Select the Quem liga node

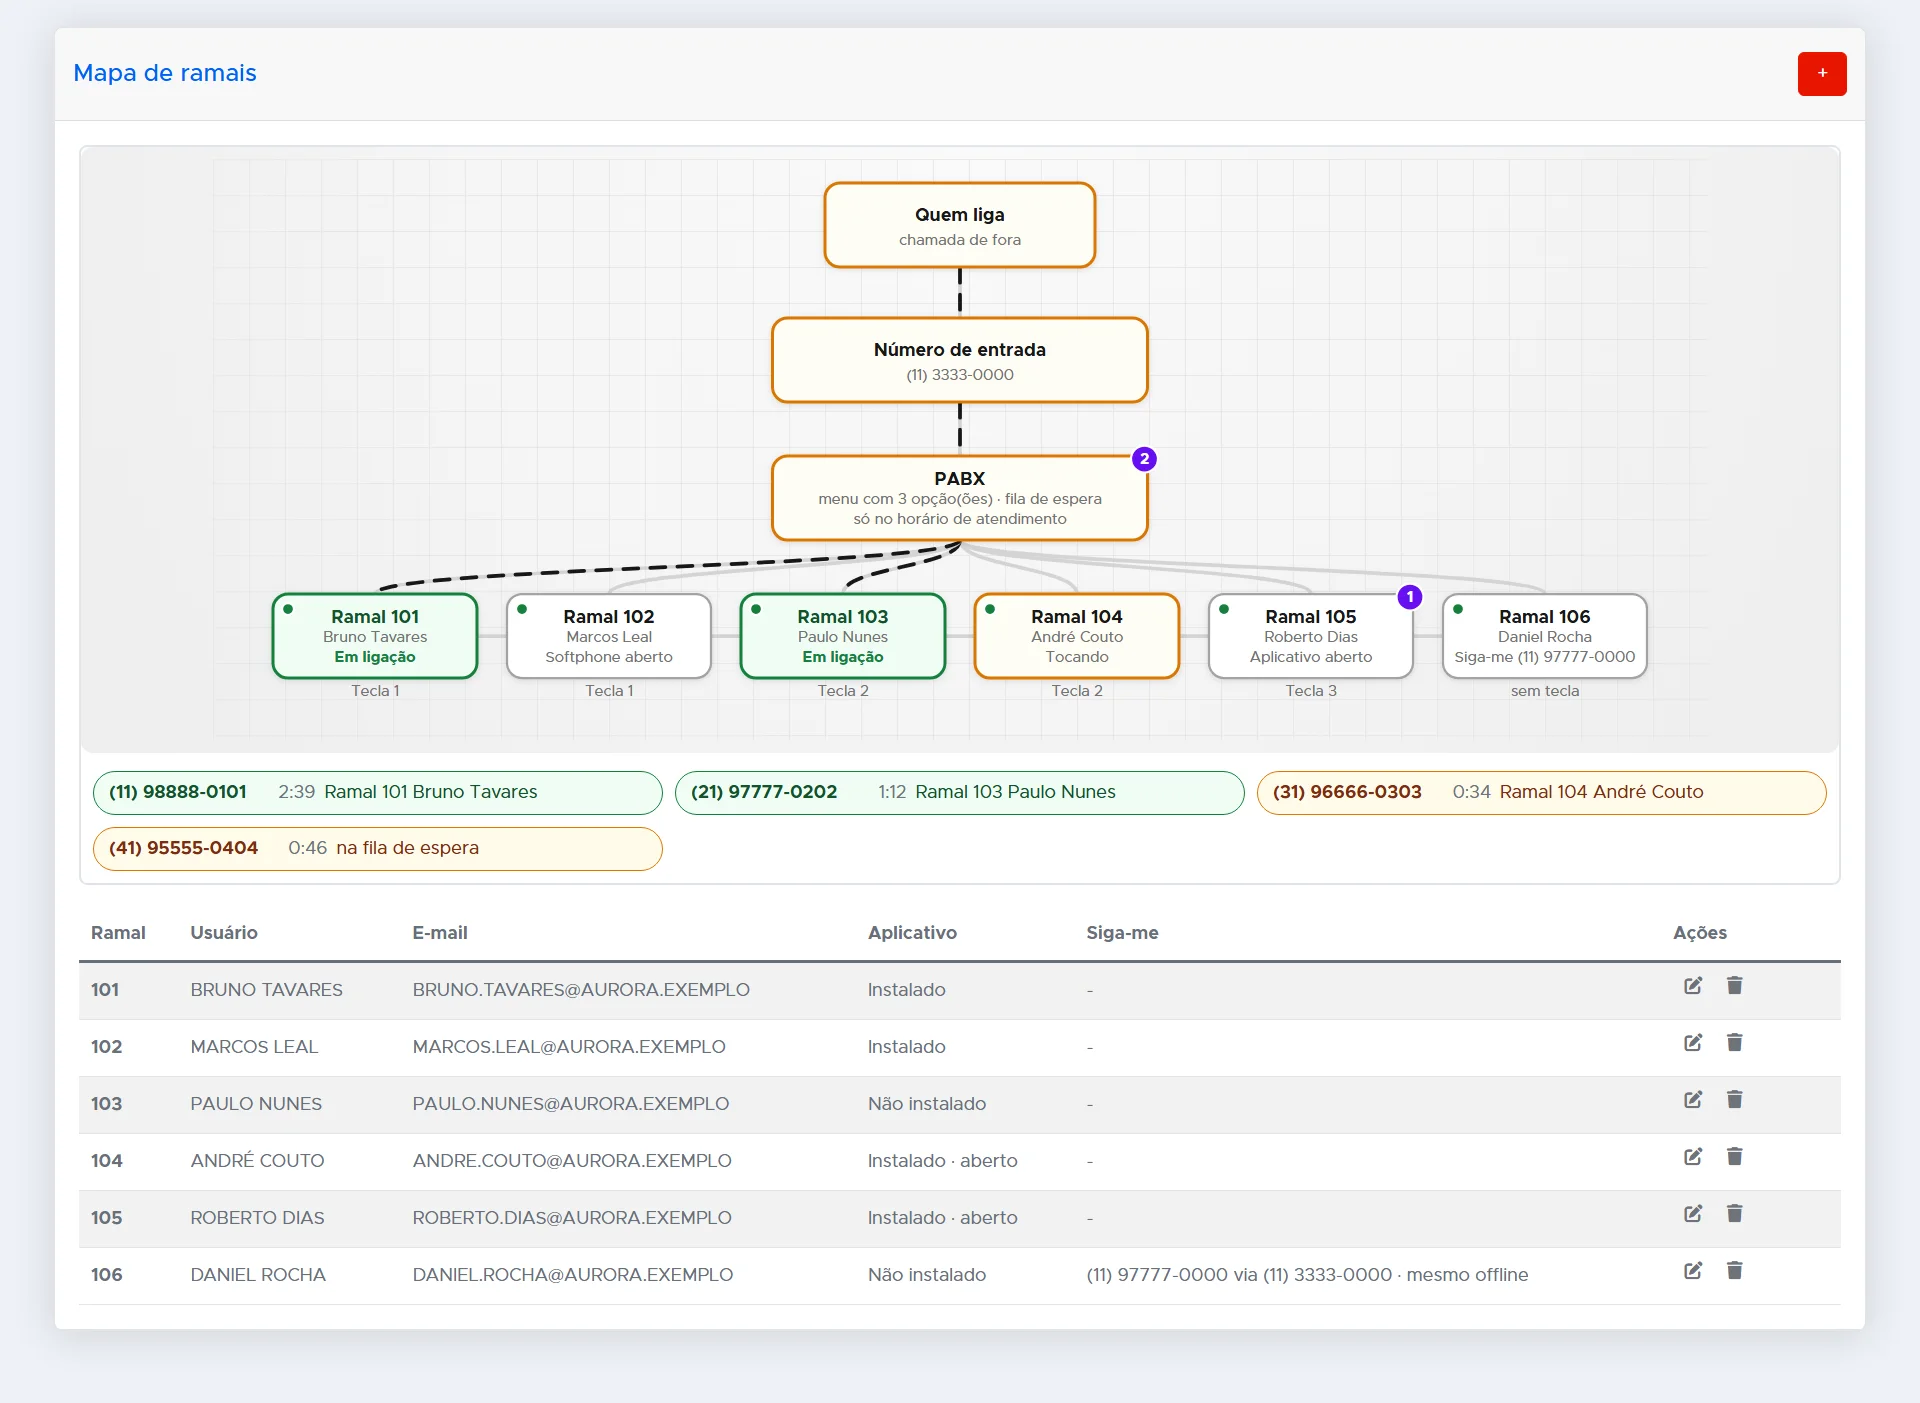(960, 225)
